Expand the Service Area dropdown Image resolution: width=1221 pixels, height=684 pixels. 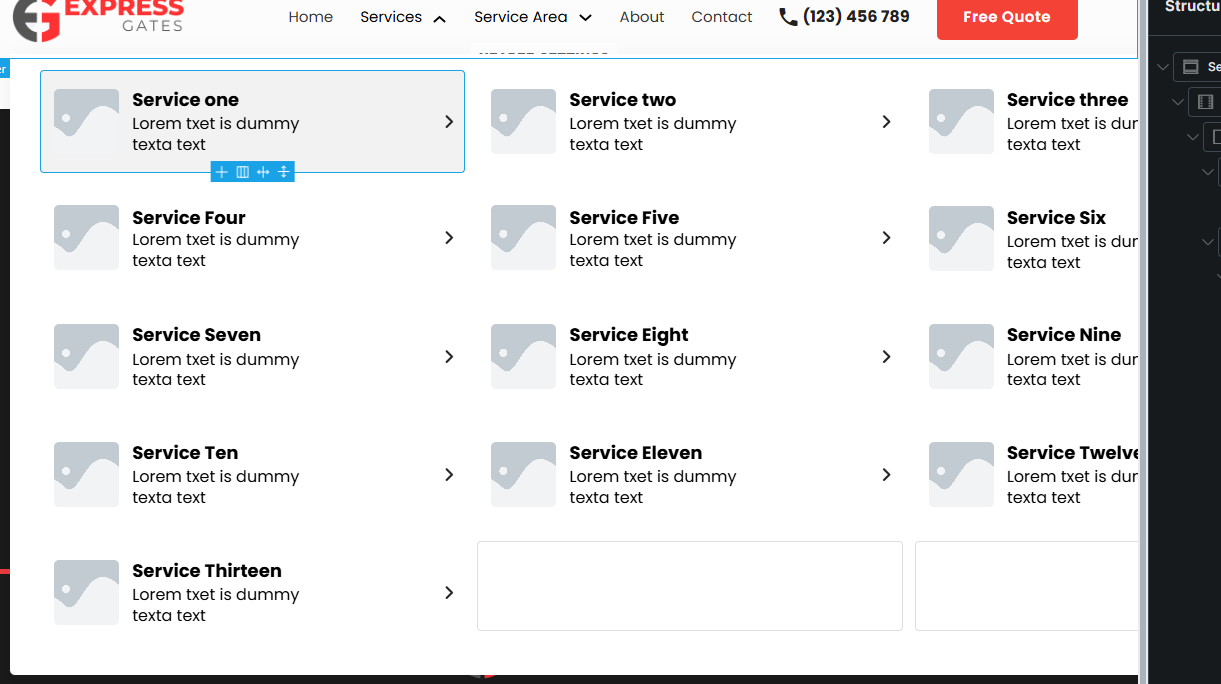pos(586,18)
